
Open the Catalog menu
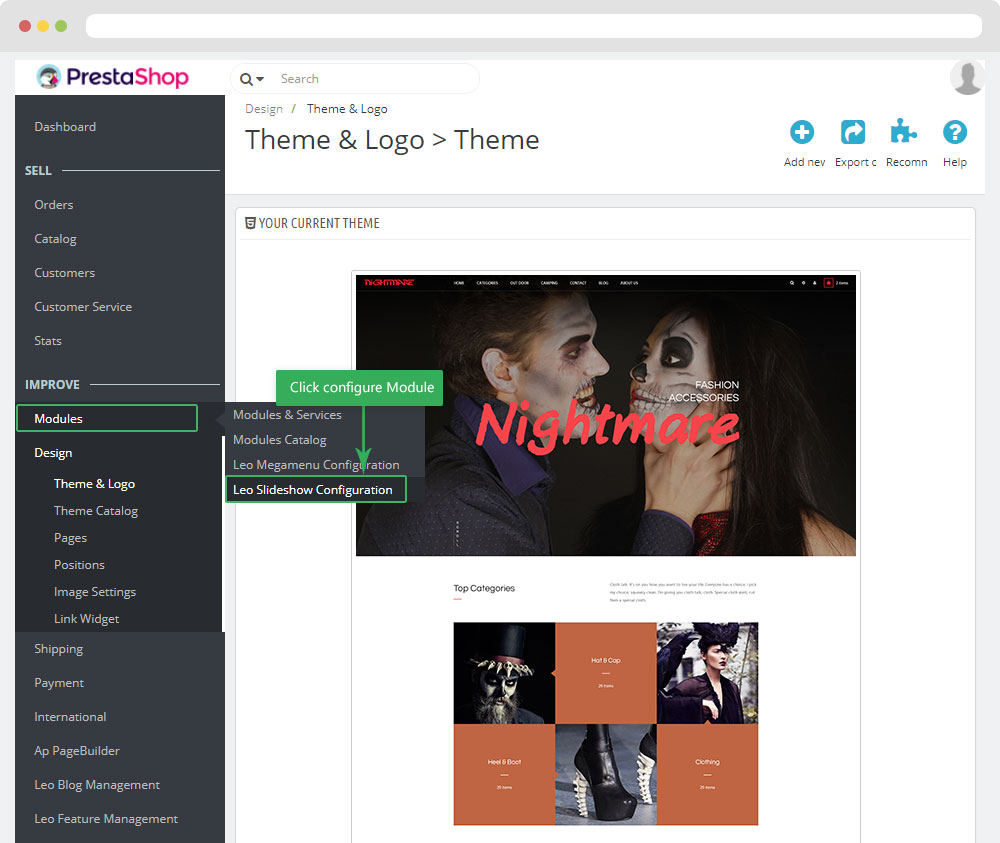pos(55,238)
